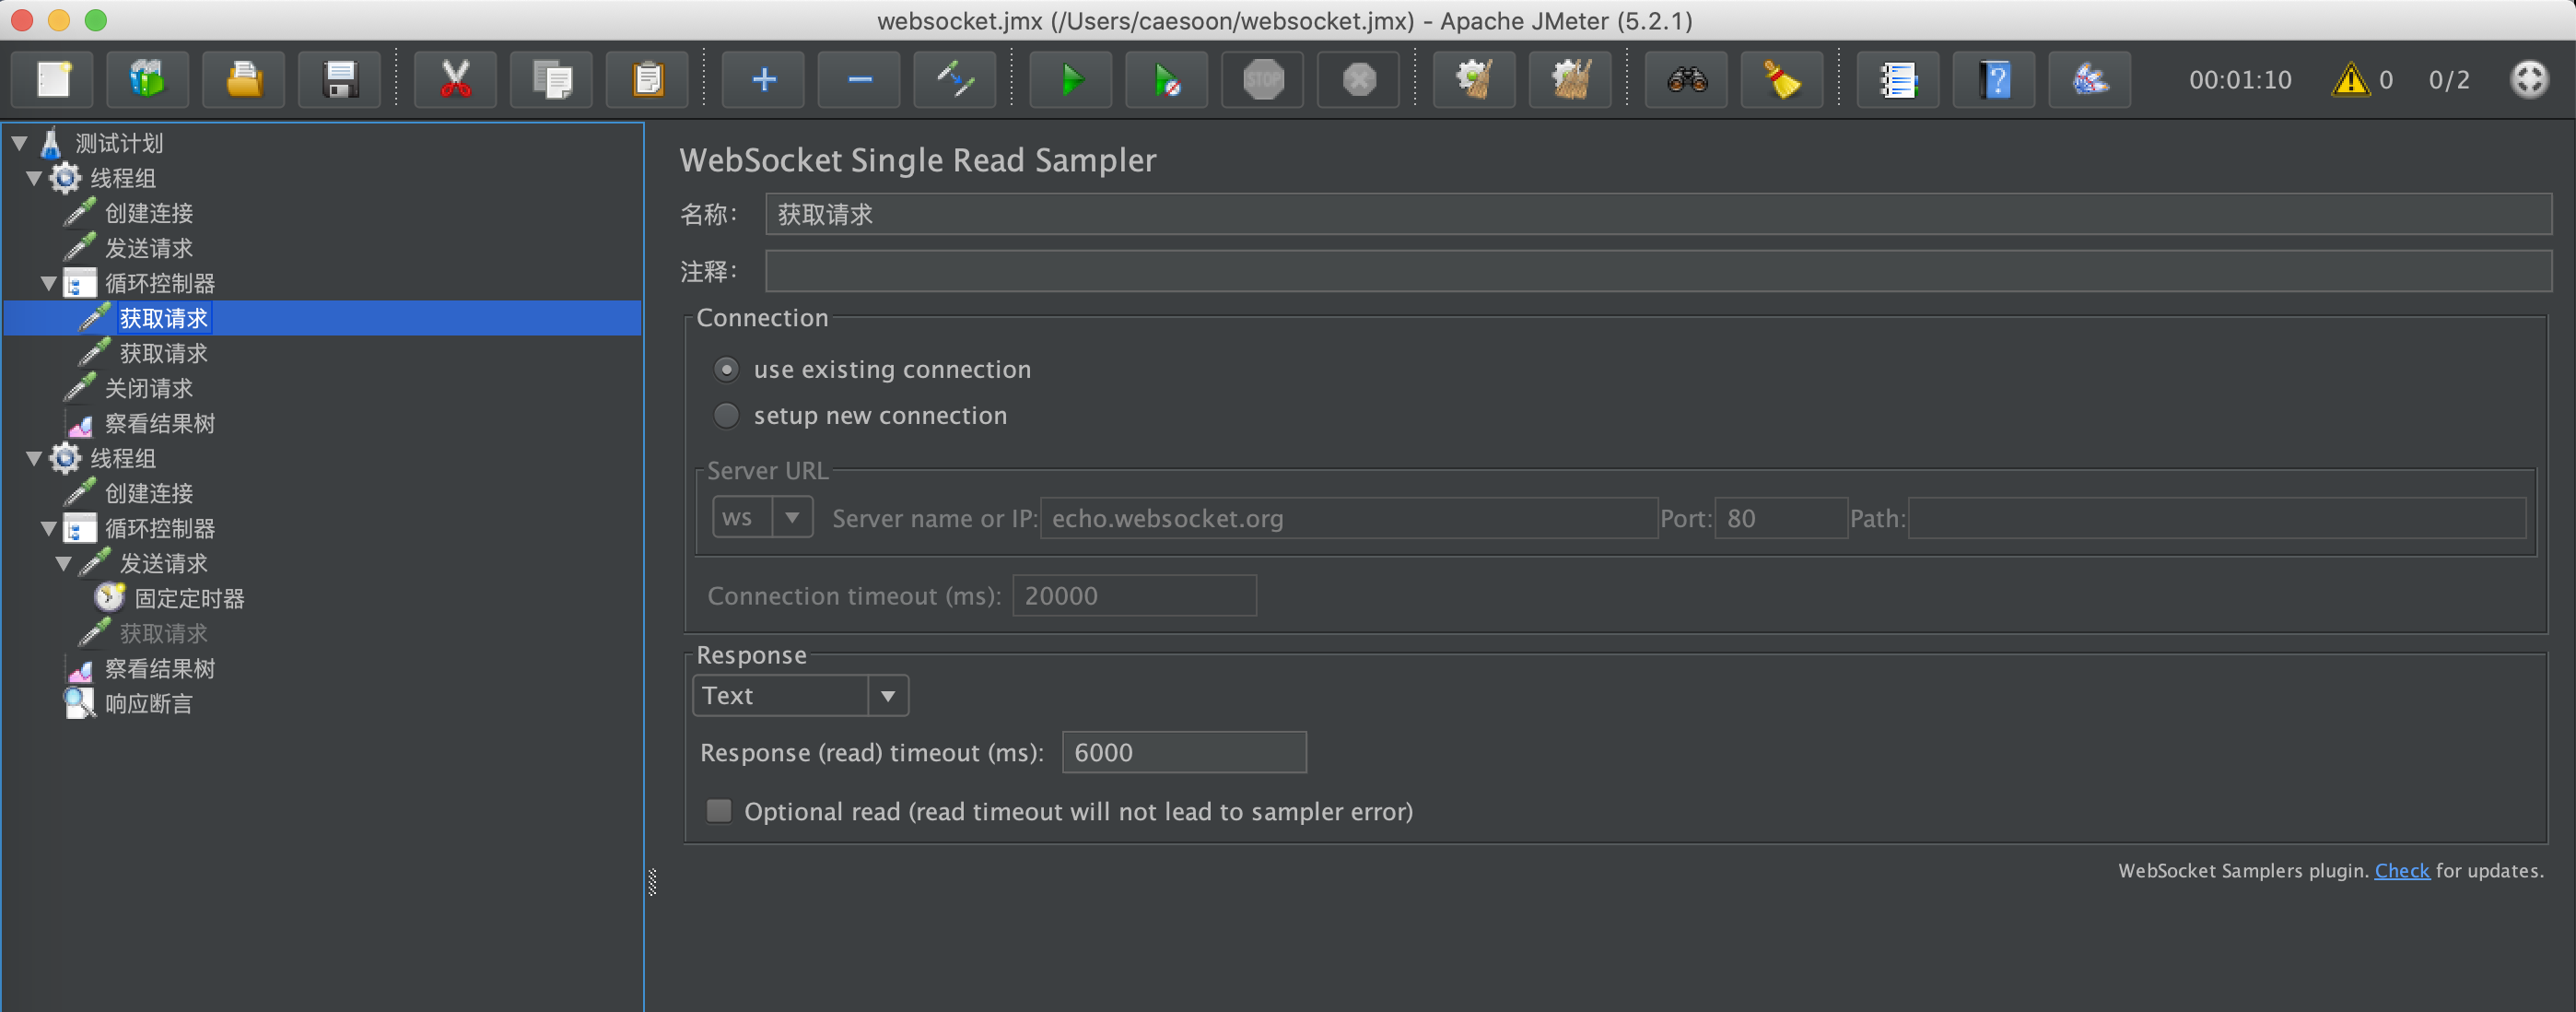Click the broom Reset Search icon
The image size is (2576, 1012).
pos(1782,80)
